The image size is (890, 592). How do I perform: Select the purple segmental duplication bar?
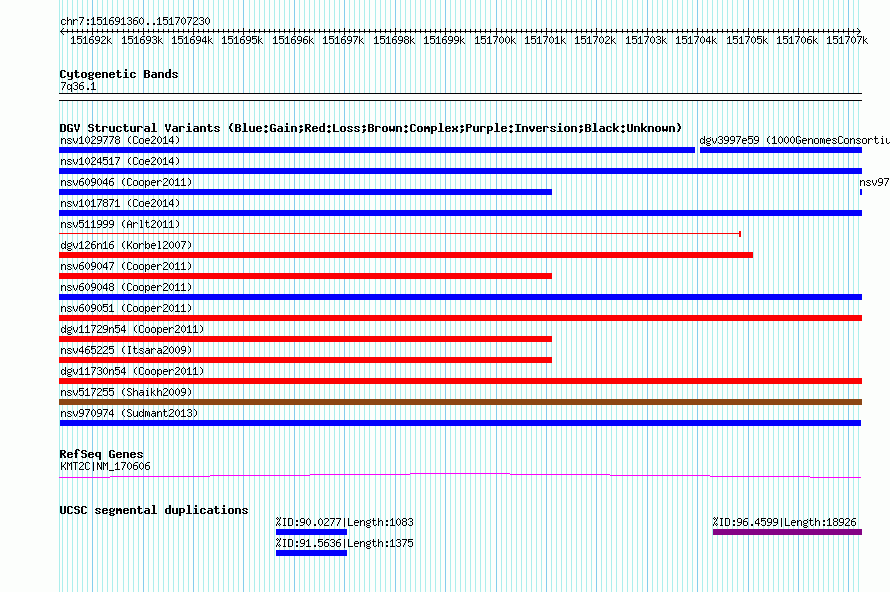click(x=787, y=532)
